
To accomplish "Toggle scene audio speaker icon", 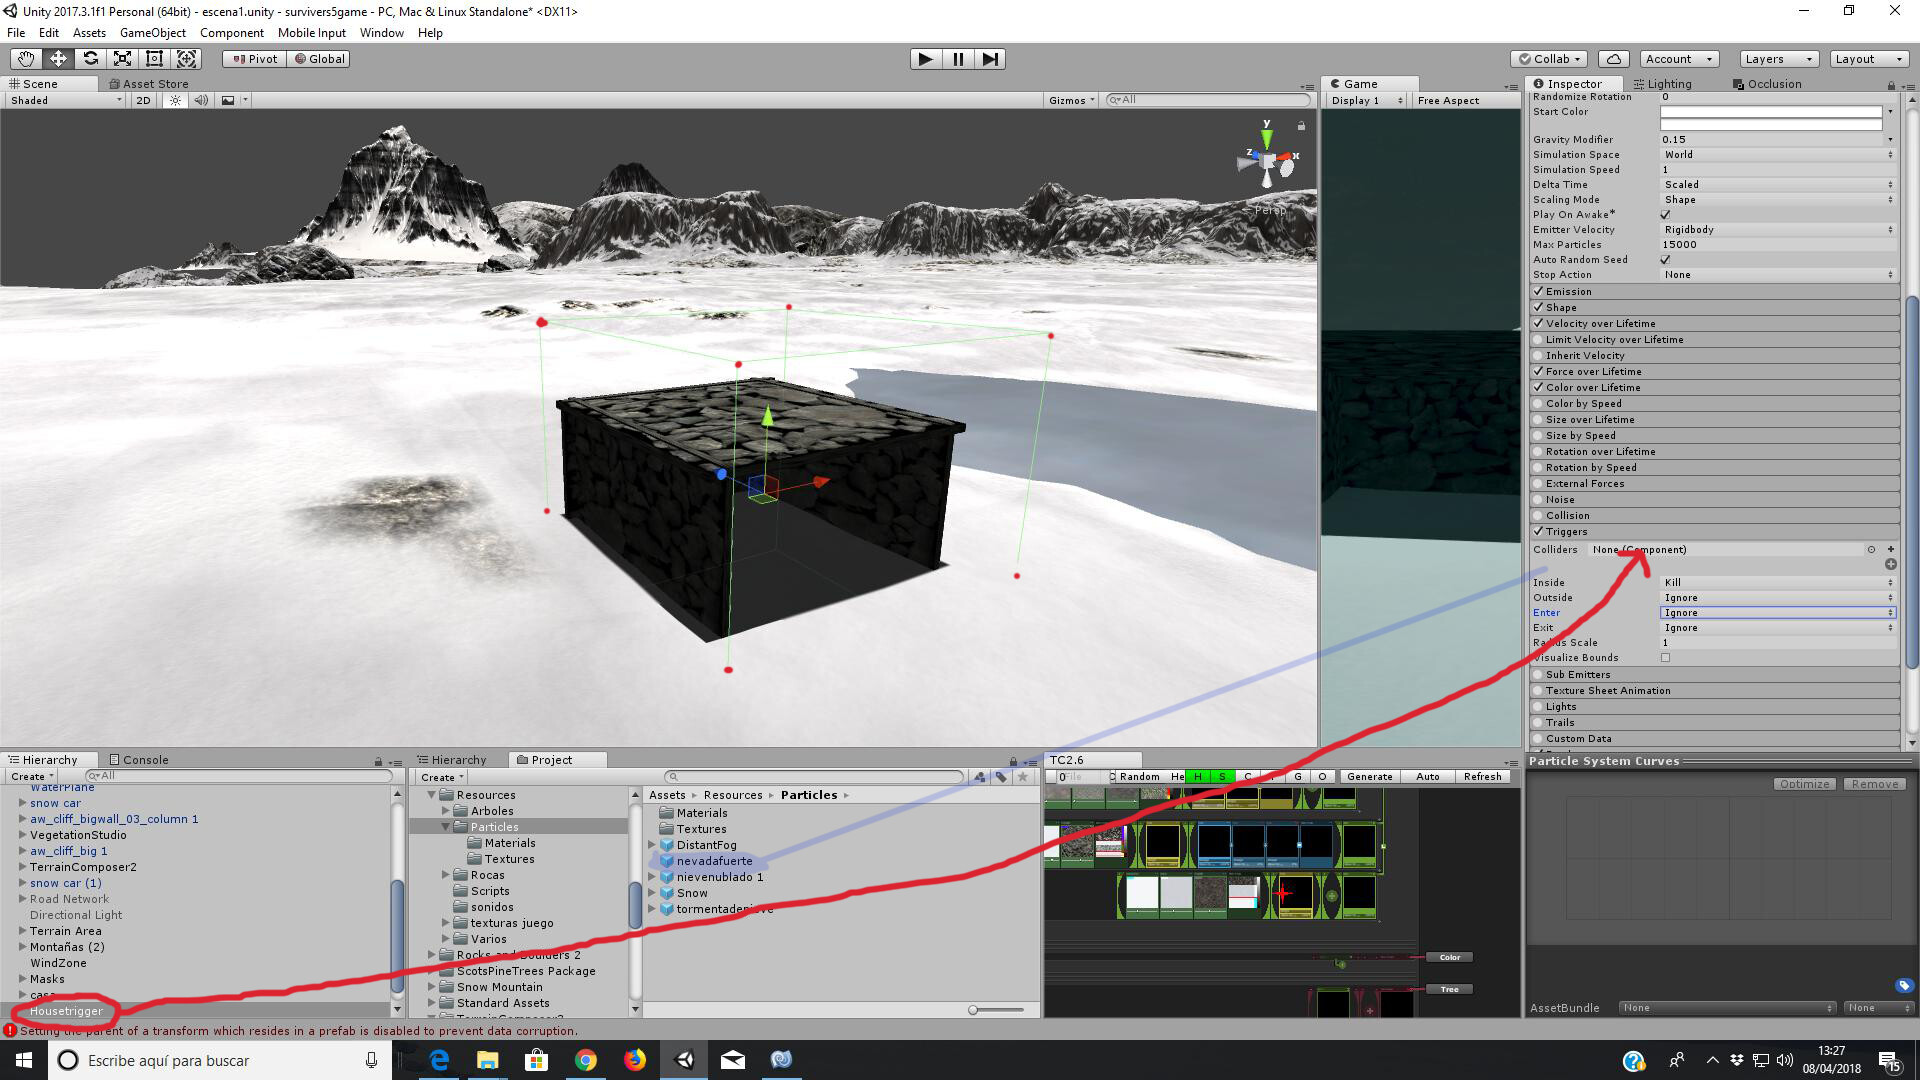I will click(201, 100).
